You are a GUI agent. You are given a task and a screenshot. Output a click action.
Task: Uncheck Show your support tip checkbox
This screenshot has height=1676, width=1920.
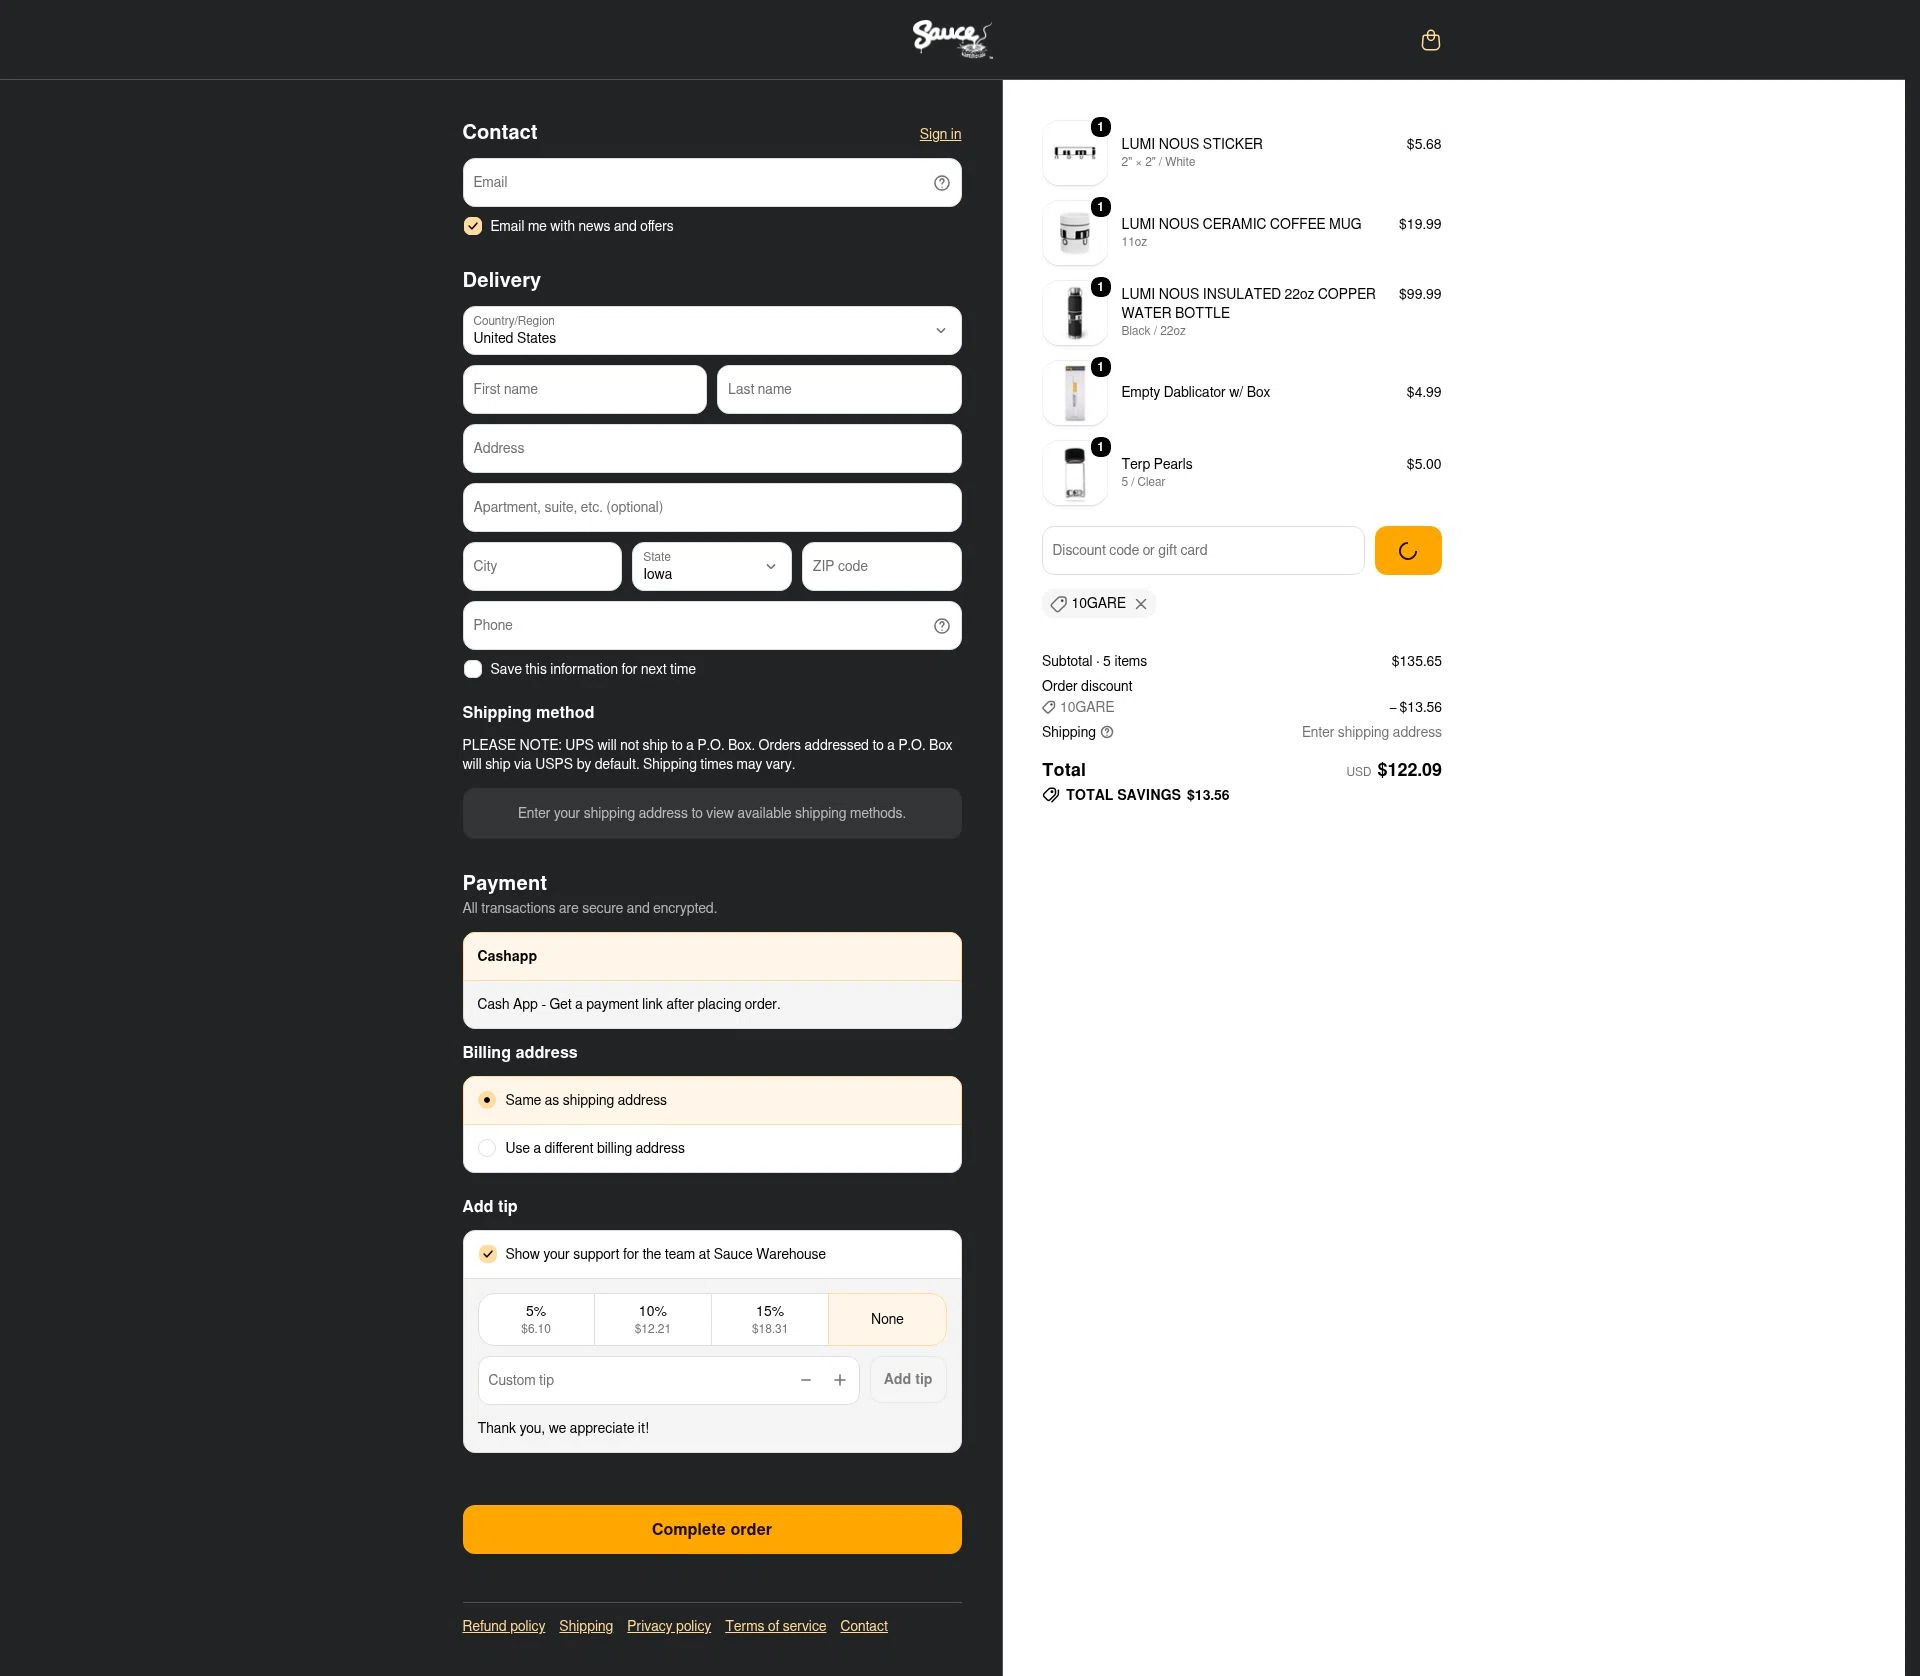point(488,1254)
